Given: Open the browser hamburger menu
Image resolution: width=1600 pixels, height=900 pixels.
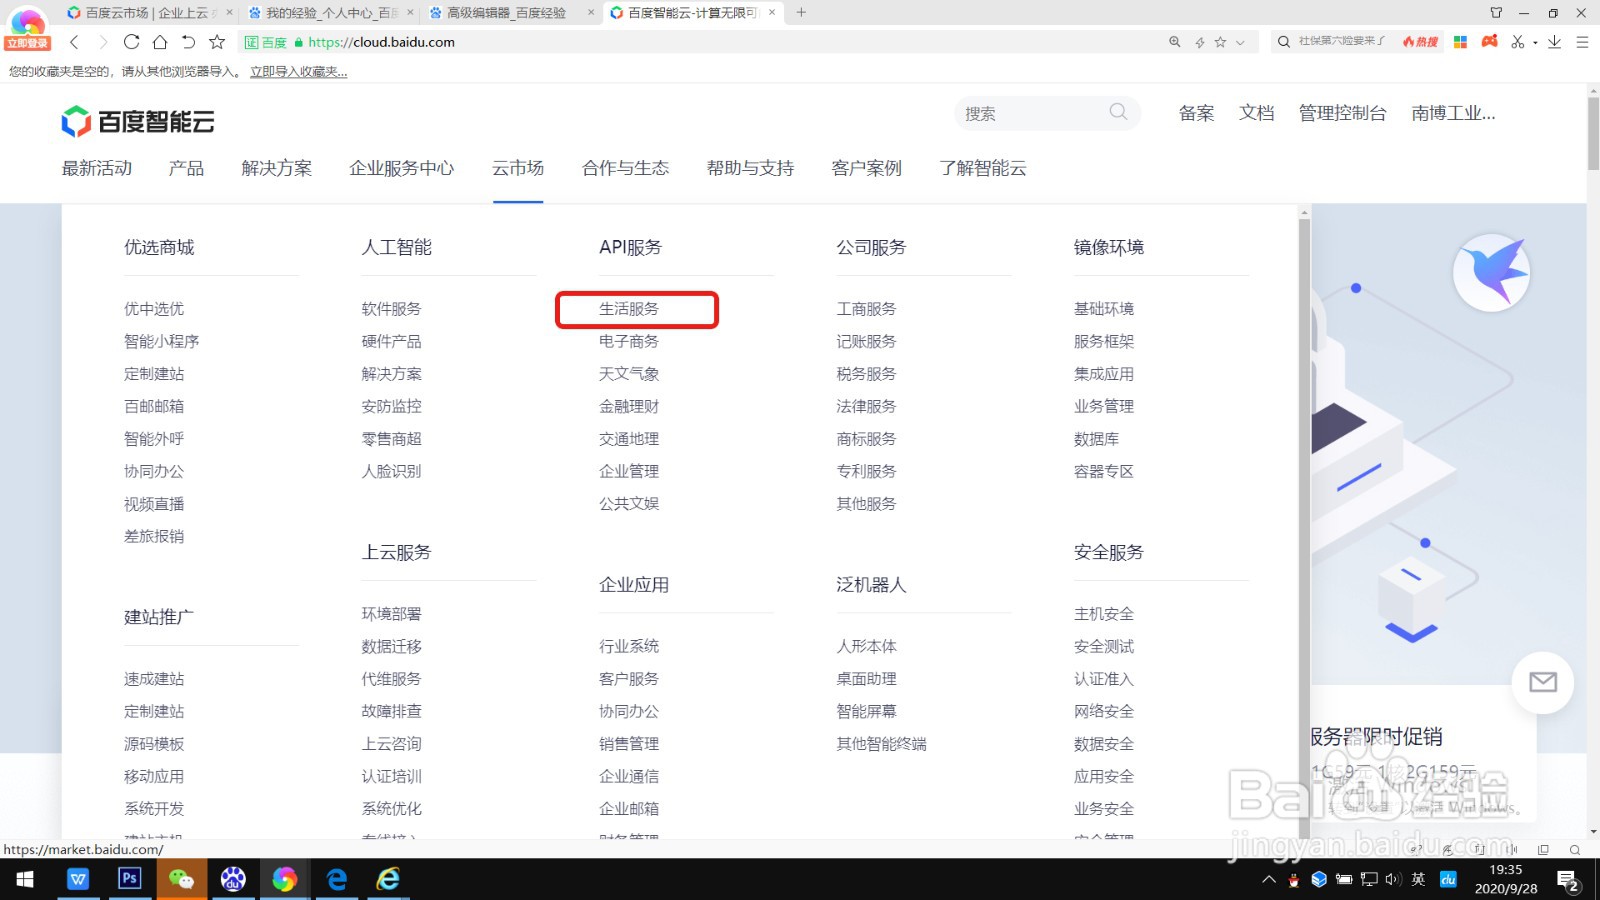Looking at the screenshot, I should pyautogui.click(x=1582, y=42).
